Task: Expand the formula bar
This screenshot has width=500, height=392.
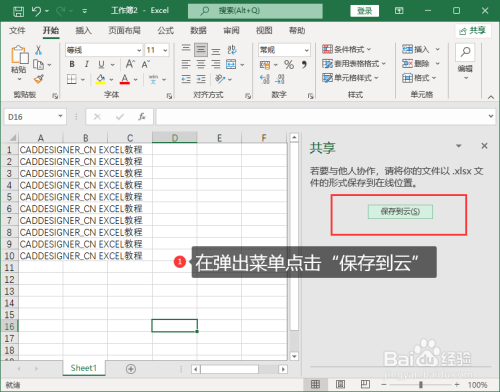Action: tap(491, 116)
